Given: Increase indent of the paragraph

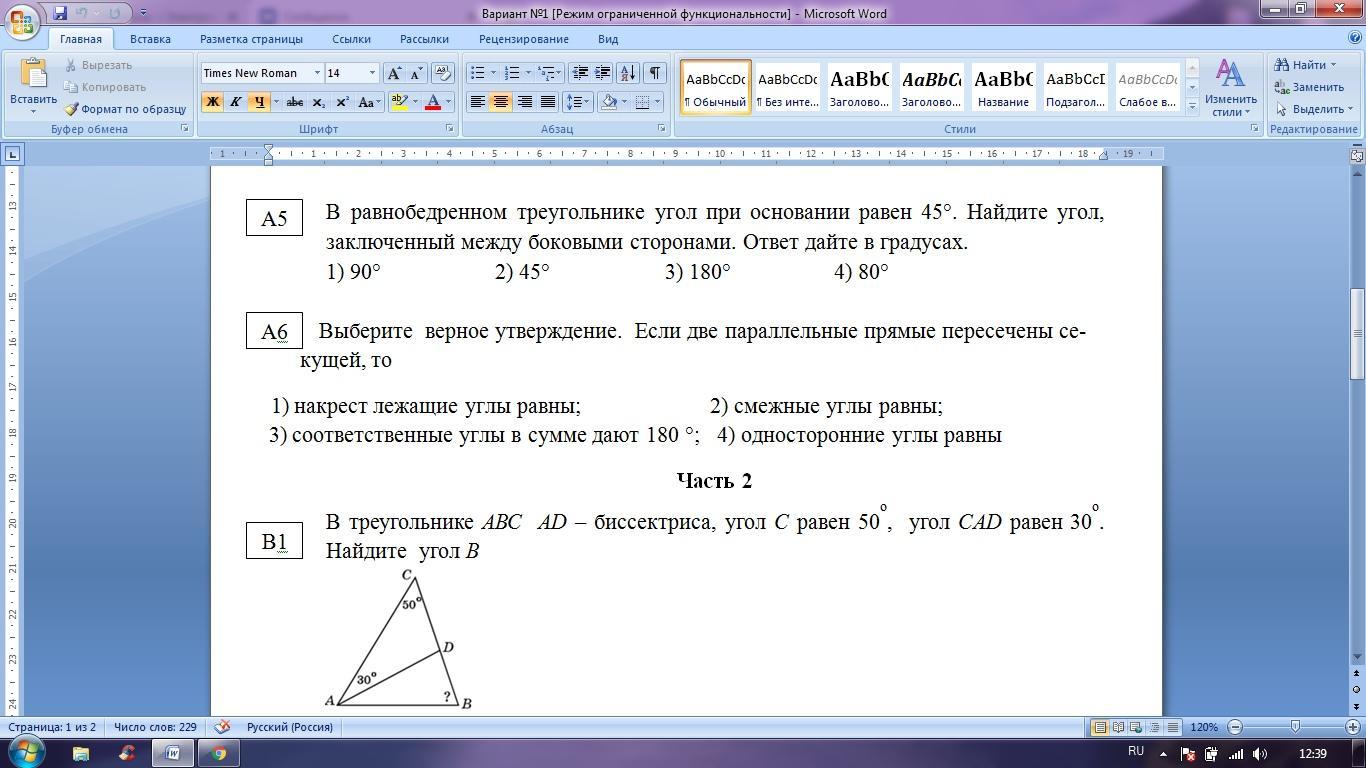Looking at the screenshot, I should pyautogui.click(x=602, y=73).
